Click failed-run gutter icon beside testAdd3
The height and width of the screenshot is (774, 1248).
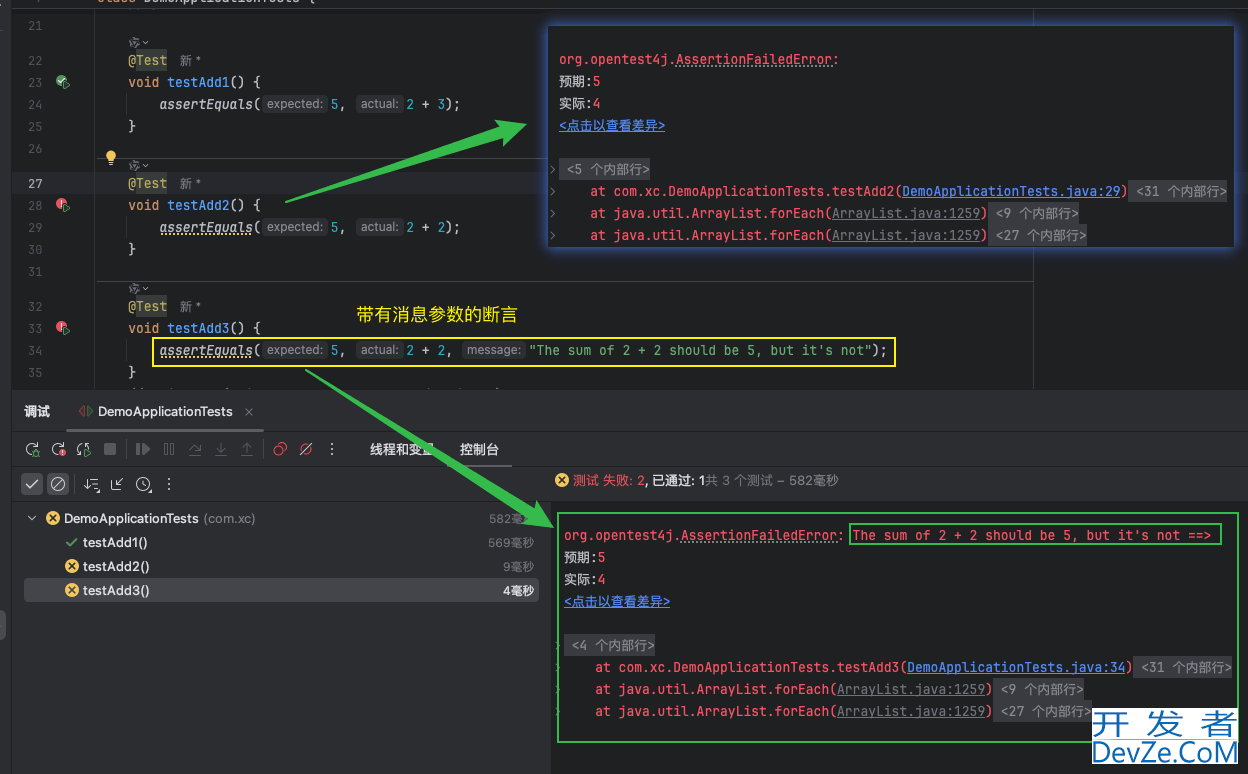[62, 328]
